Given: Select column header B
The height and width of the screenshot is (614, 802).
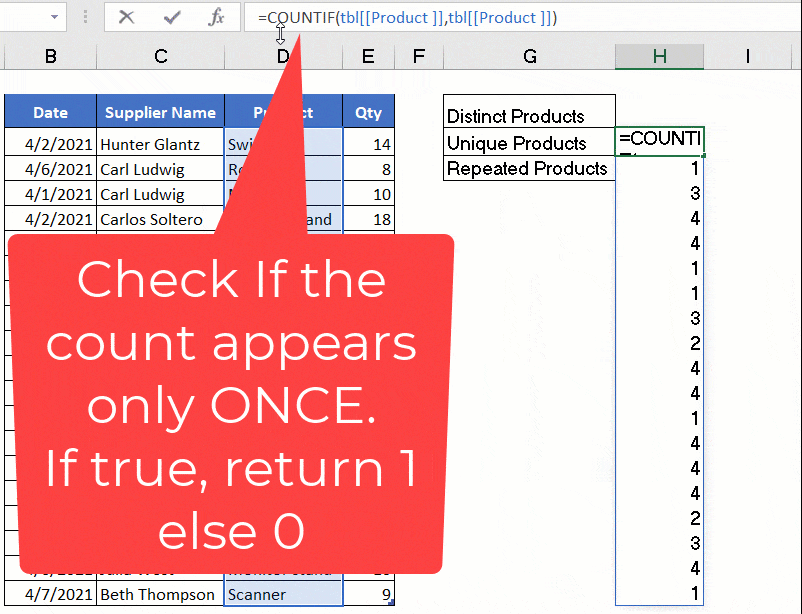Looking at the screenshot, I should pyautogui.click(x=50, y=57).
